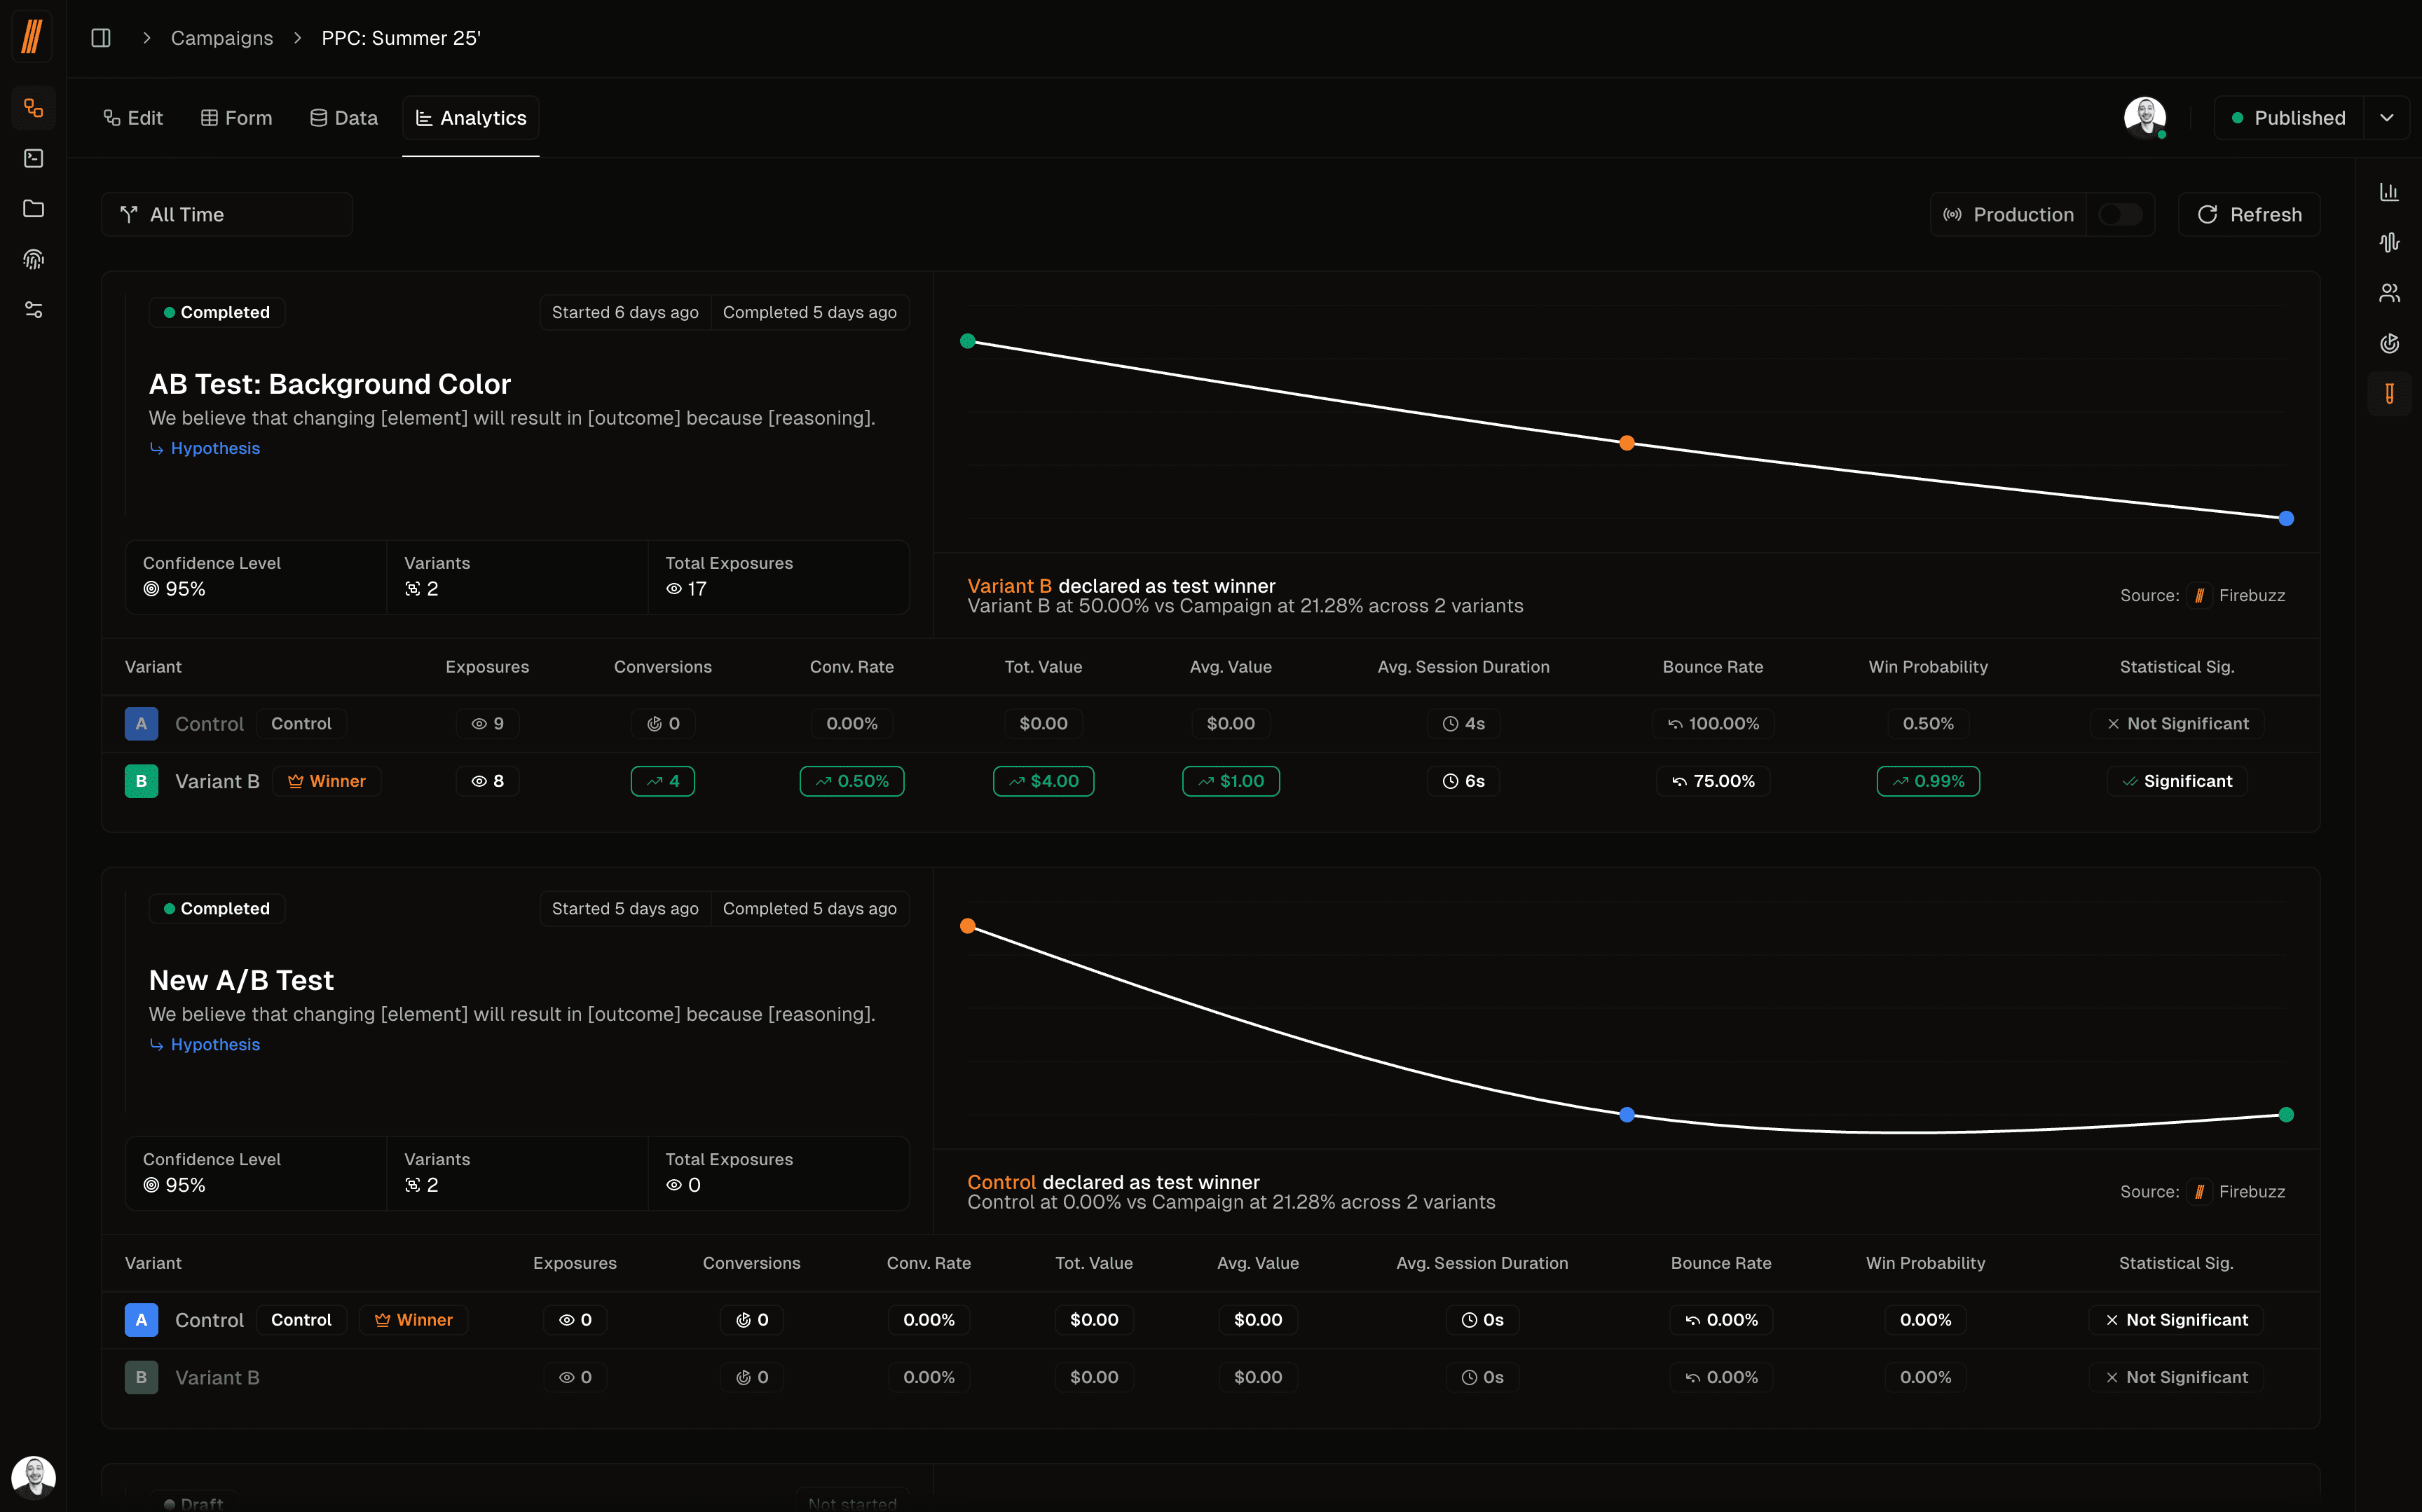Screen dimensions: 2422x1512
Task: Switch to the Form tab
Action: (x=236, y=118)
